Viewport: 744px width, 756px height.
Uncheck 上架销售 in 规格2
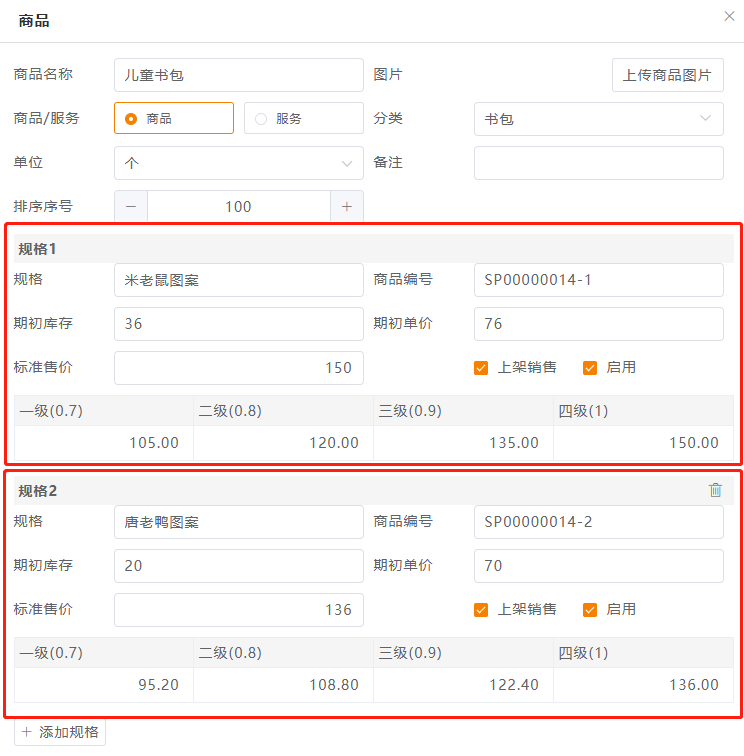(x=481, y=609)
